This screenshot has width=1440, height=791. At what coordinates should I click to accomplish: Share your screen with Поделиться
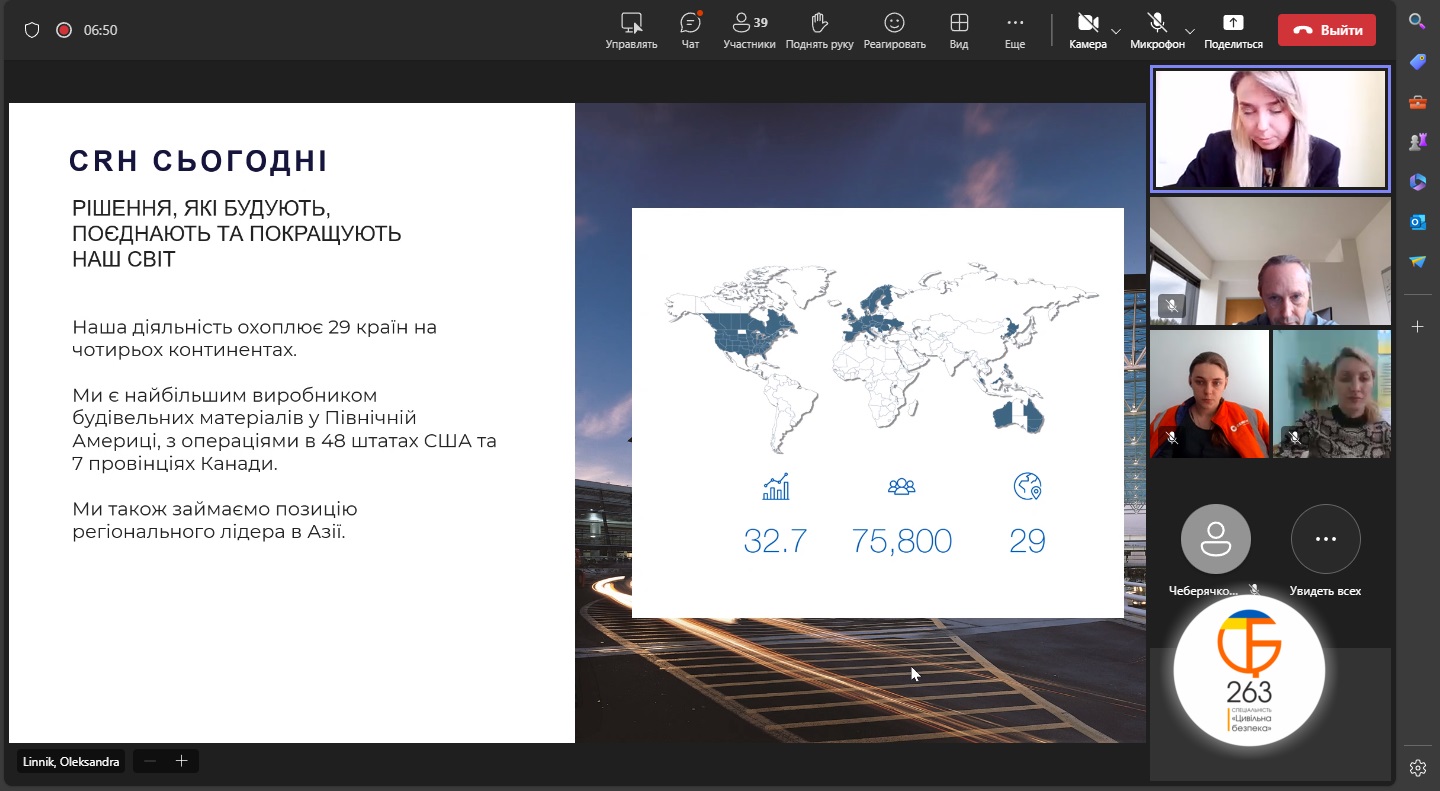(x=1233, y=31)
